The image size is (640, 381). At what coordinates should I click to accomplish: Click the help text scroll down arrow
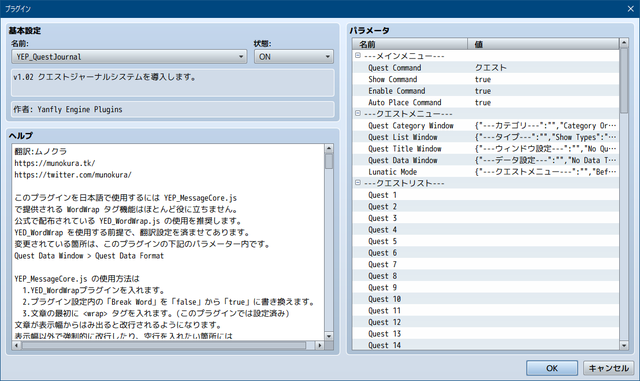point(329,336)
